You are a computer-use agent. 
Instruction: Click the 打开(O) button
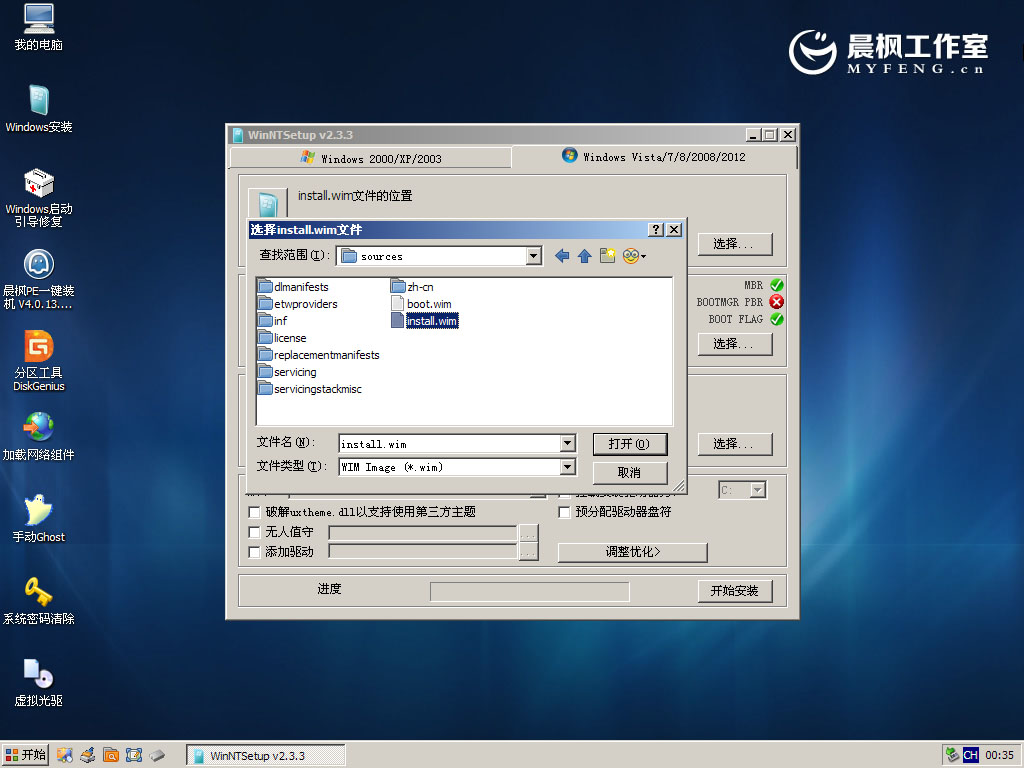tap(630, 444)
